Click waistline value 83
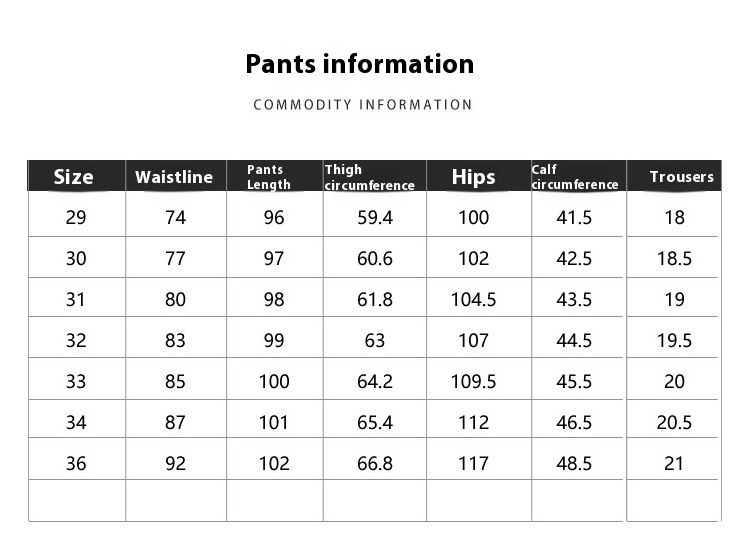This screenshot has width=736, height=538. pyautogui.click(x=175, y=340)
